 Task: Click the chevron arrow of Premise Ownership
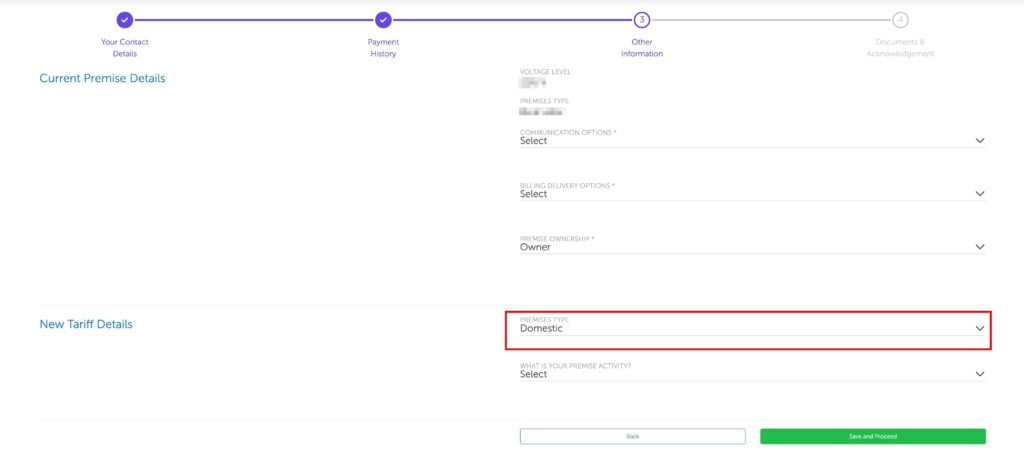pyautogui.click(x=980, y=247)
